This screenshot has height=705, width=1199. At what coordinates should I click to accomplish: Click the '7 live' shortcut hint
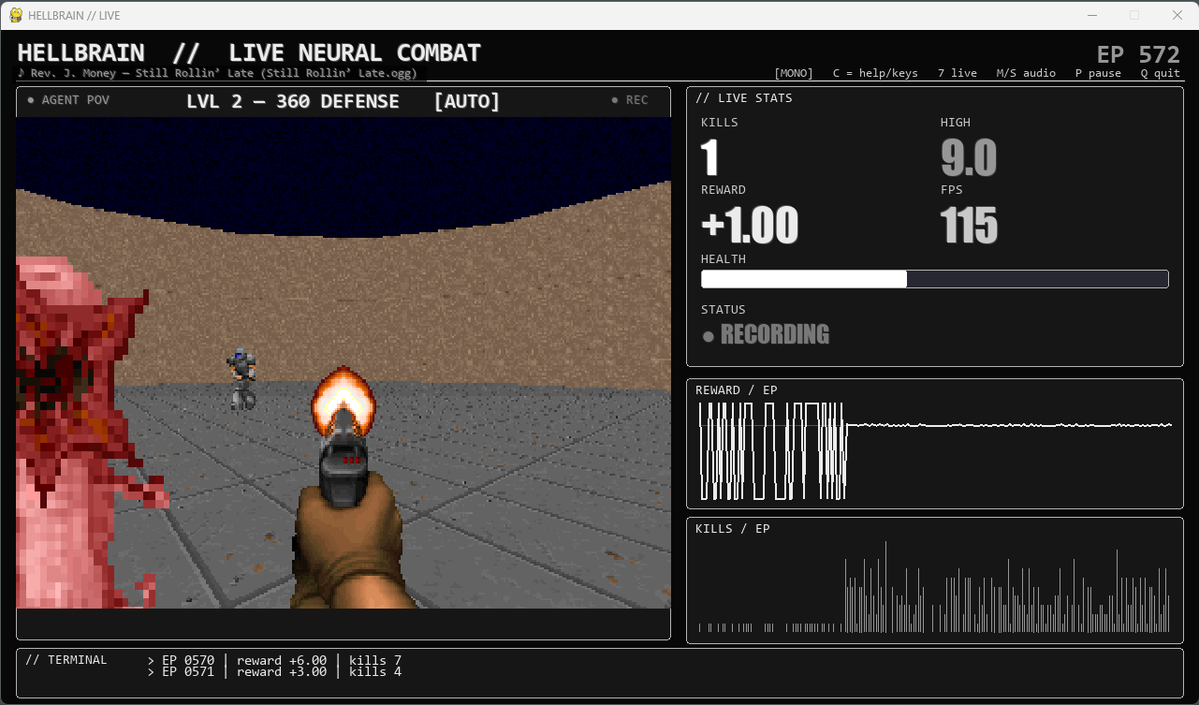pyautogui.click(x=957, y=73)
